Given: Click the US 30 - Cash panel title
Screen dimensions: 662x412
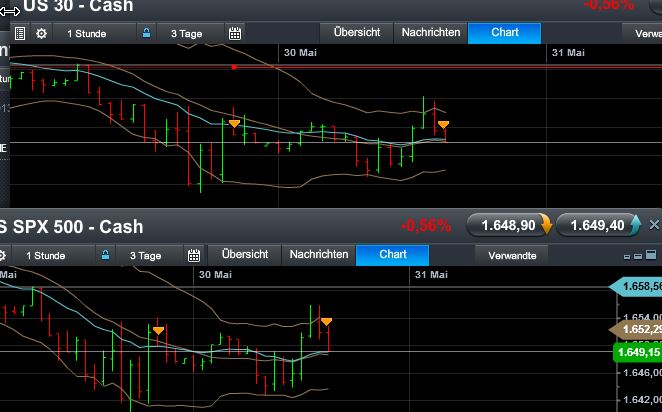Looking at the screenshot, I should [x=79, y=6].
